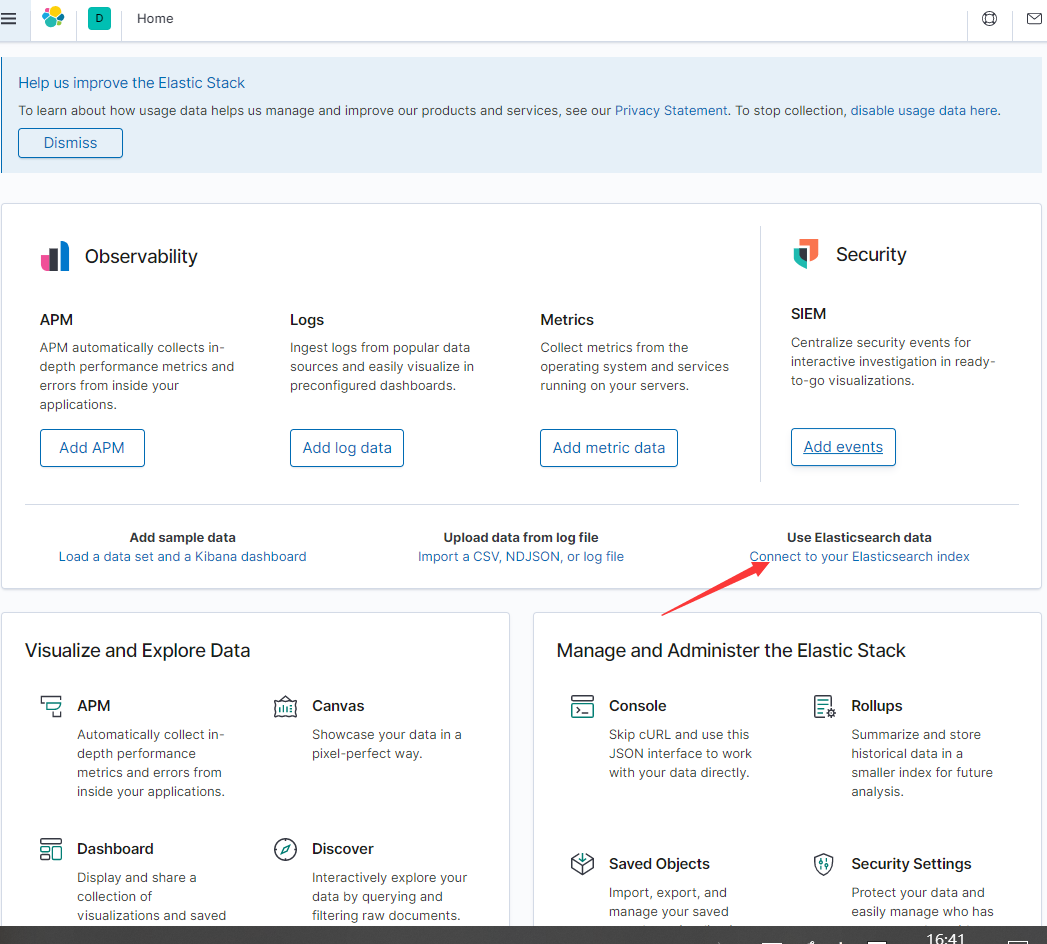The height and width of the screenshot is (944, 1047).
Task: Click the Upload data from log file label
Action: coord(521,537)
